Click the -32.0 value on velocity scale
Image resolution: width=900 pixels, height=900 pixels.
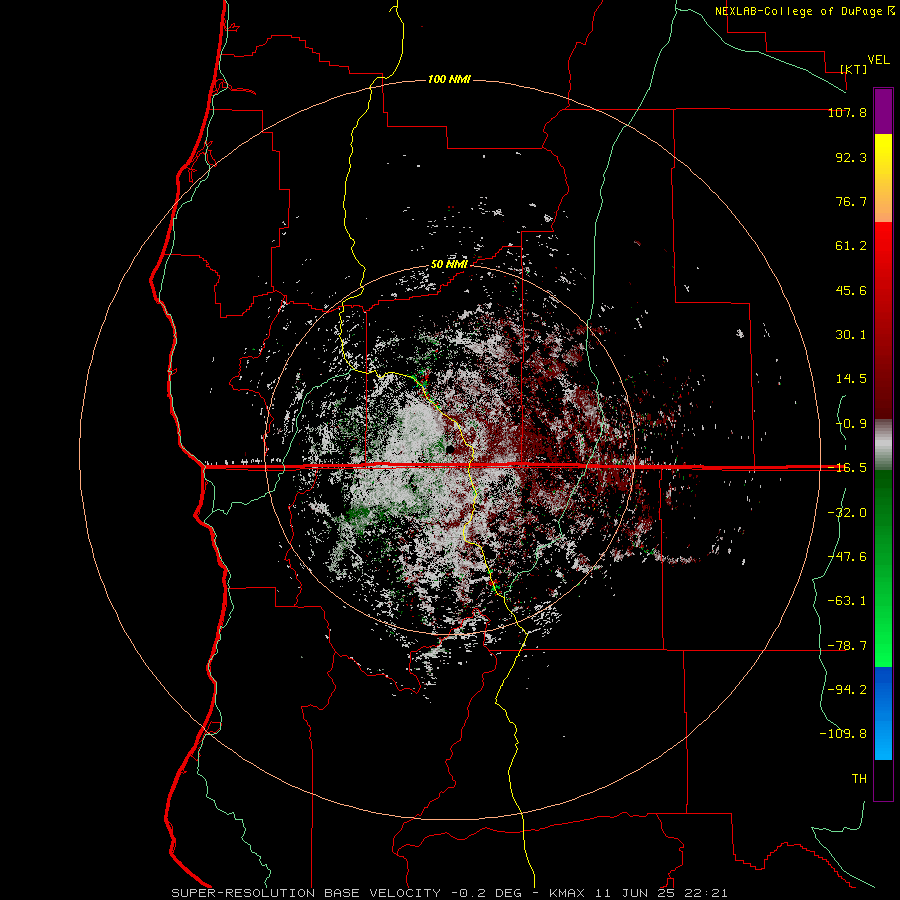[x=847, y=513]
